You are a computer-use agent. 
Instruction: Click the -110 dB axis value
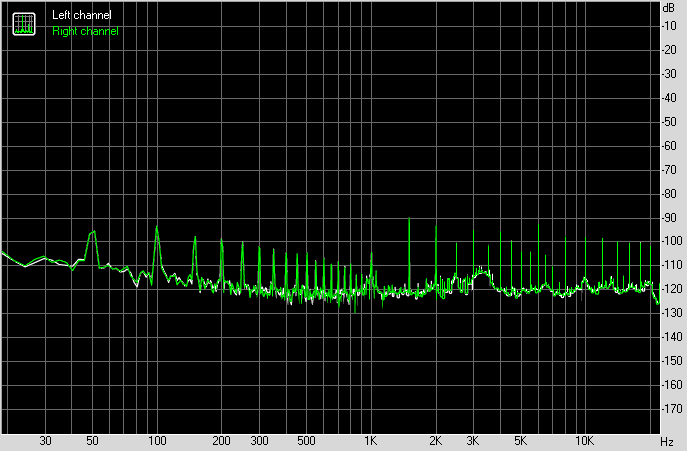[x=672, y=265]
